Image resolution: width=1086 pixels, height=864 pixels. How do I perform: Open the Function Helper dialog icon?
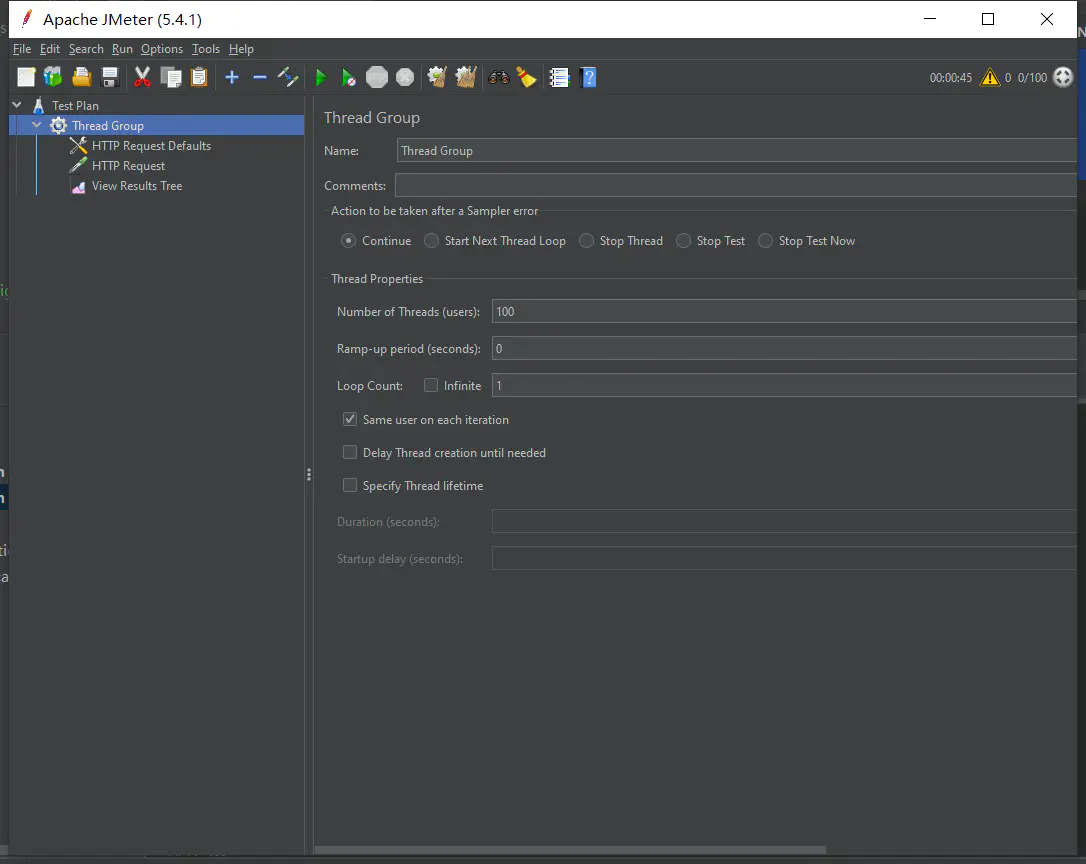pyautogui.click(x=560, y=77)
